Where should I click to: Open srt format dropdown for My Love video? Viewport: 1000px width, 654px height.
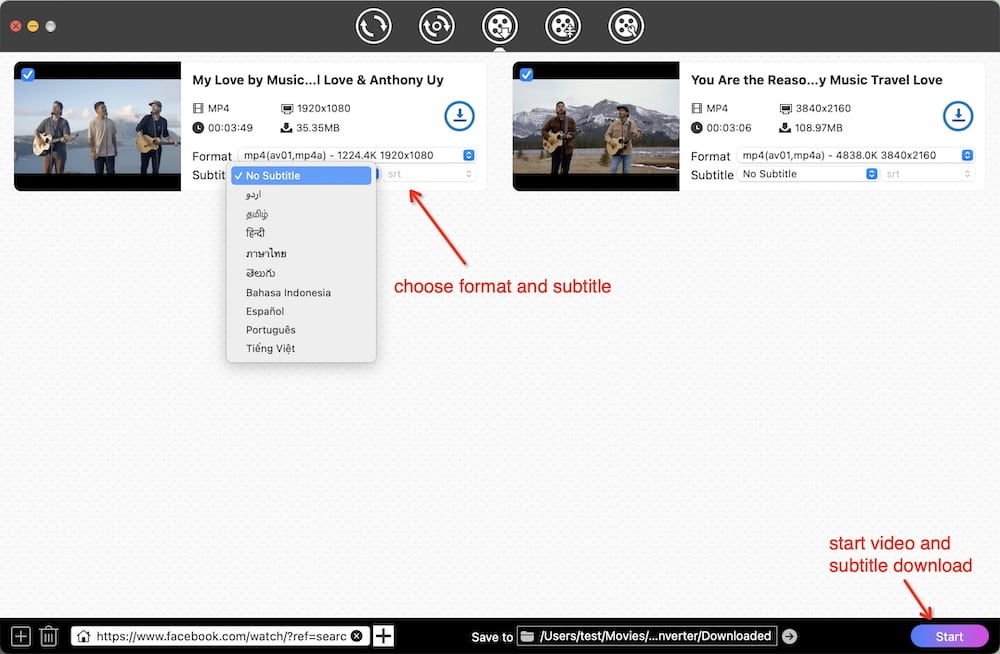(x=429, y=174)
